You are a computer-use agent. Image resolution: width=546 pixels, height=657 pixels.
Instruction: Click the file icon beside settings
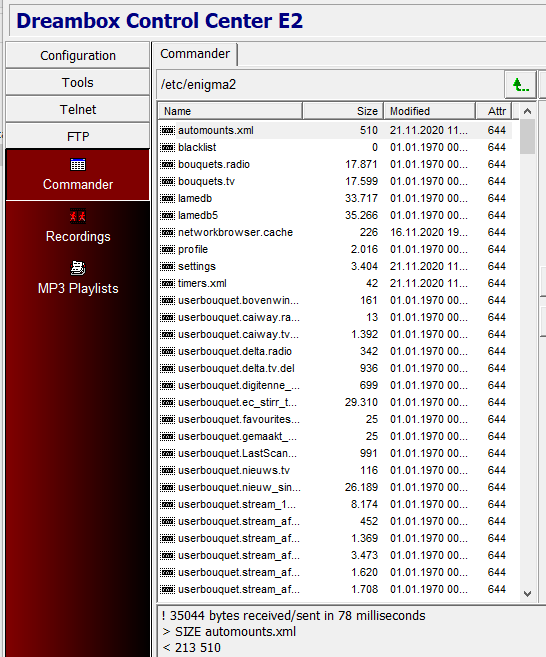tap(168, 266)
